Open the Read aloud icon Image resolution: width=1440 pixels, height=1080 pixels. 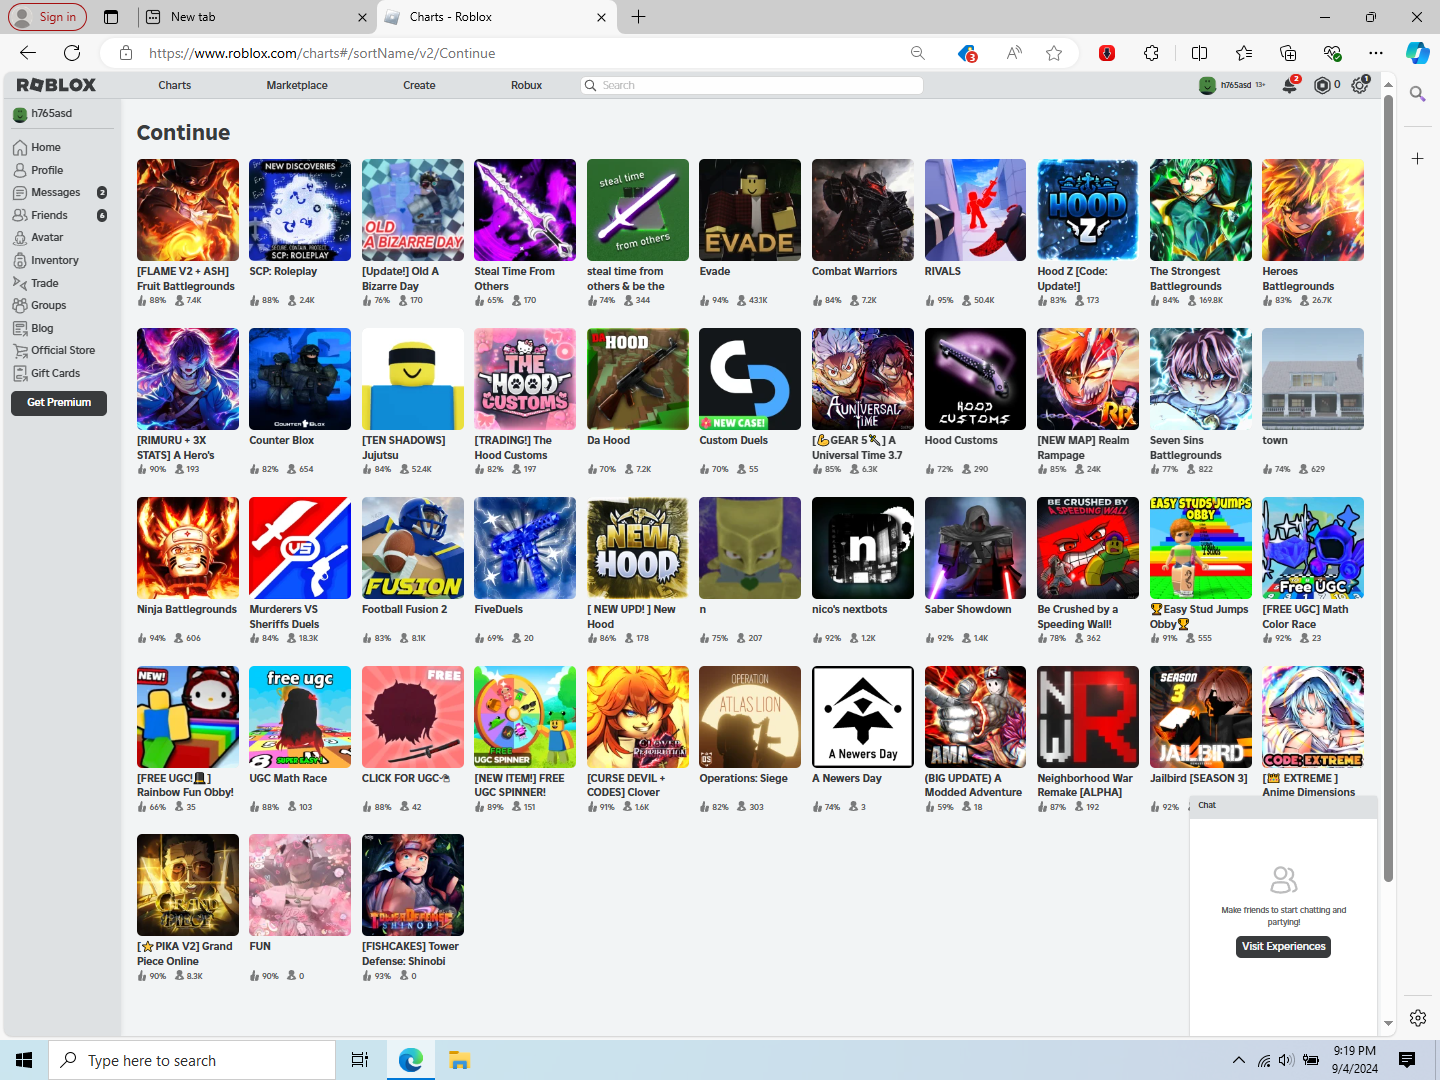tap(1014, 53)
